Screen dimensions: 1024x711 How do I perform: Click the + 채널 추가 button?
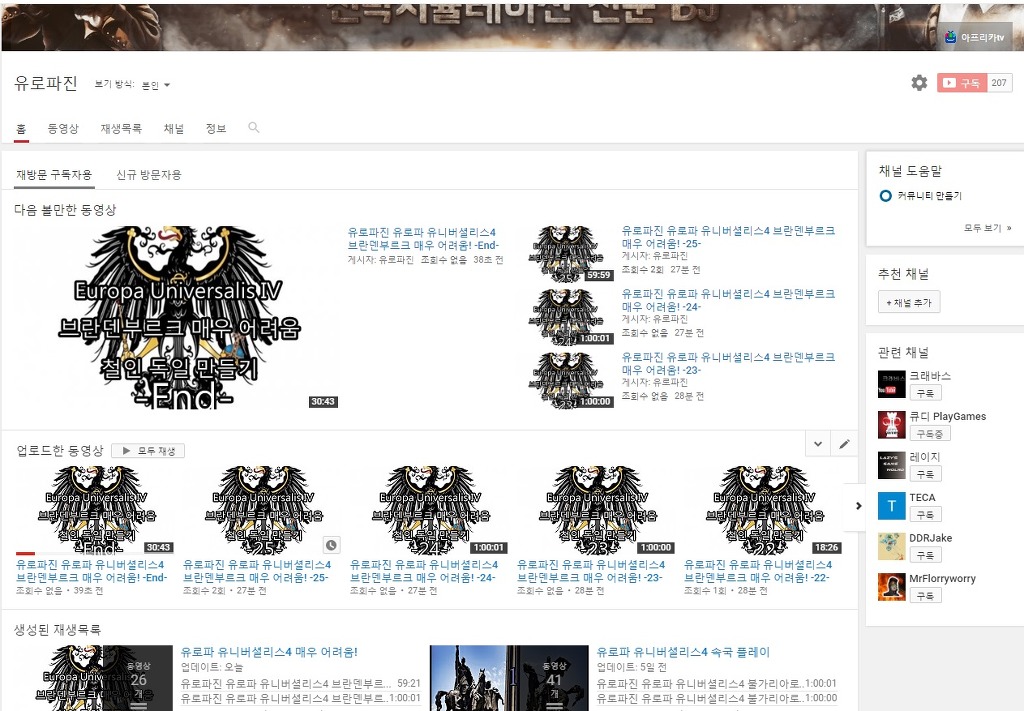[909, 302]
